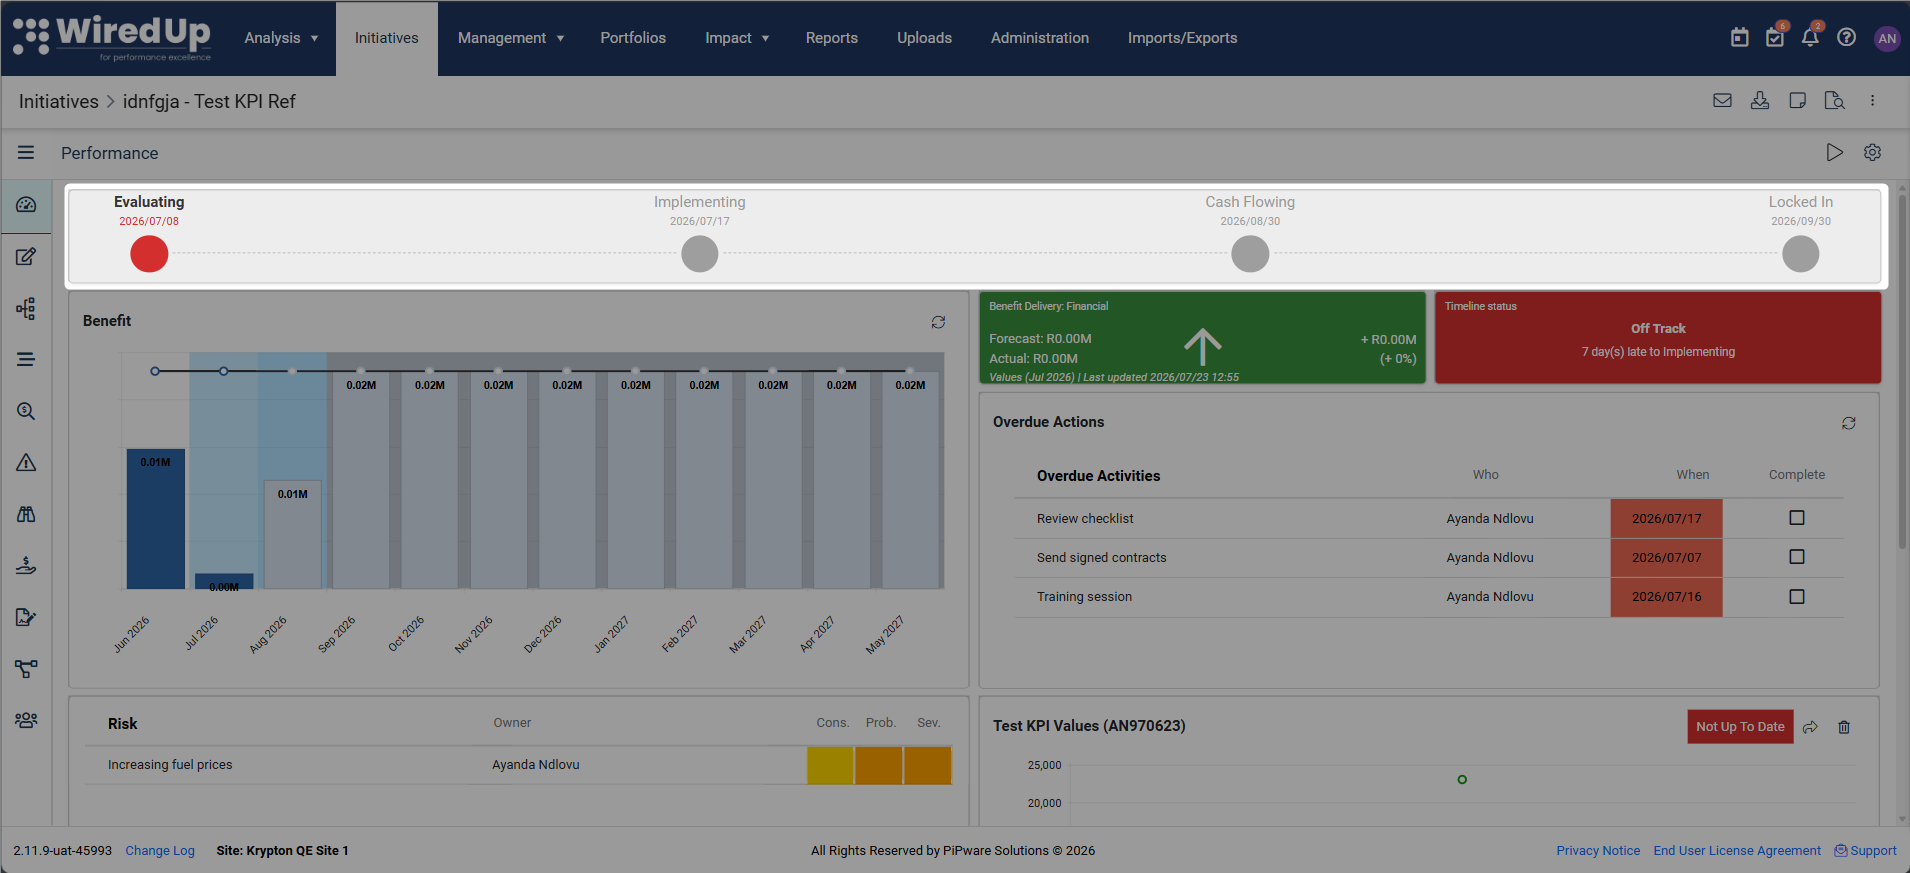
Task: Click the email envelope icon
Action: 1722,100
